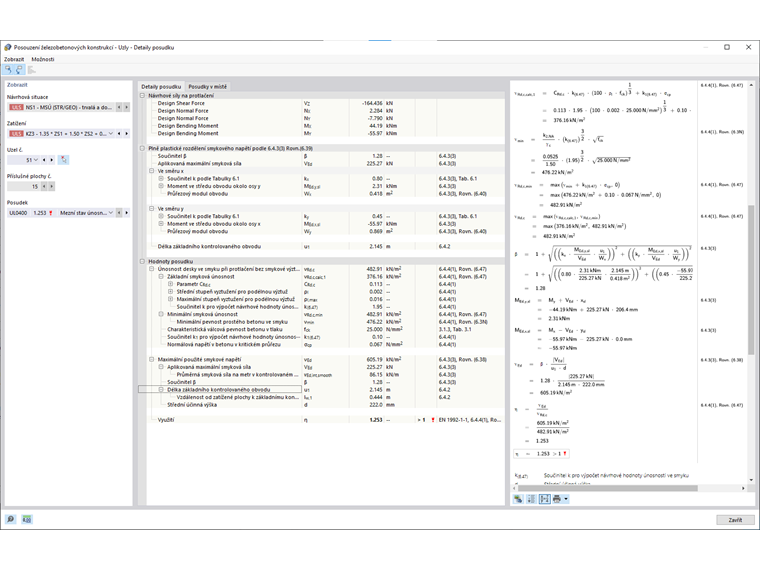Click the second blue-highlighted view toolbar icon

[19, 70]
